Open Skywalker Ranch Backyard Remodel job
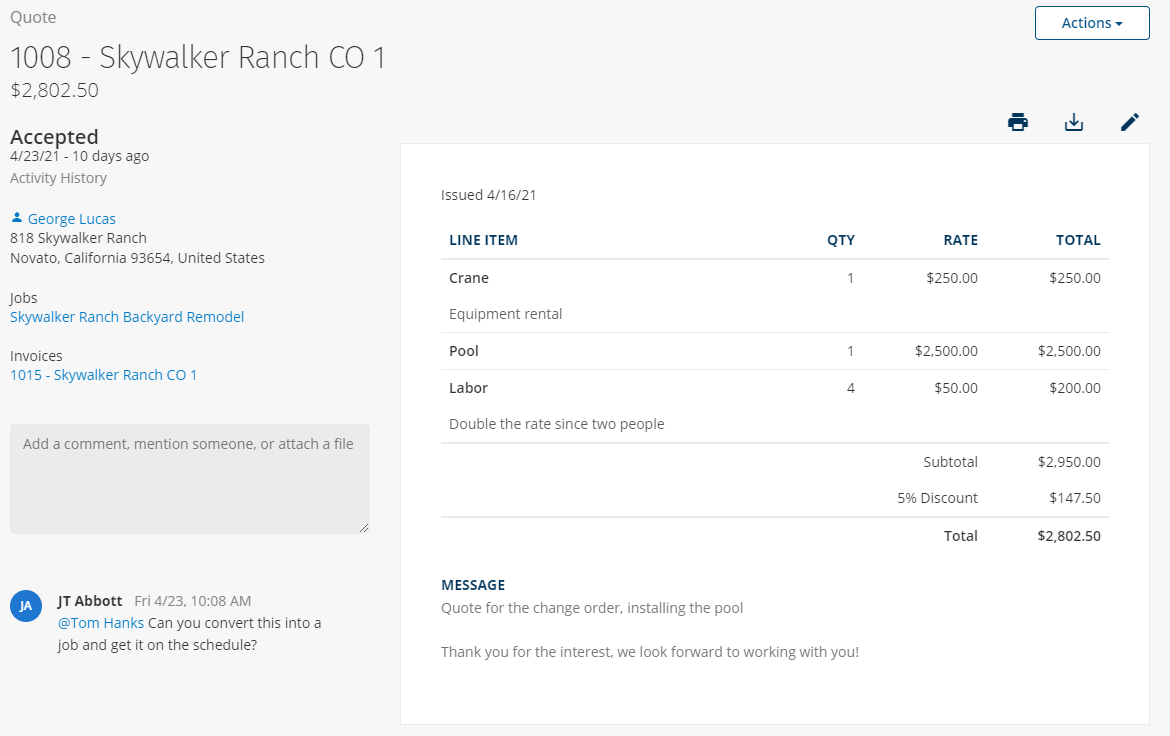Image resolution: width=1170 pixels, height=736 pixels. click(127, 317)
